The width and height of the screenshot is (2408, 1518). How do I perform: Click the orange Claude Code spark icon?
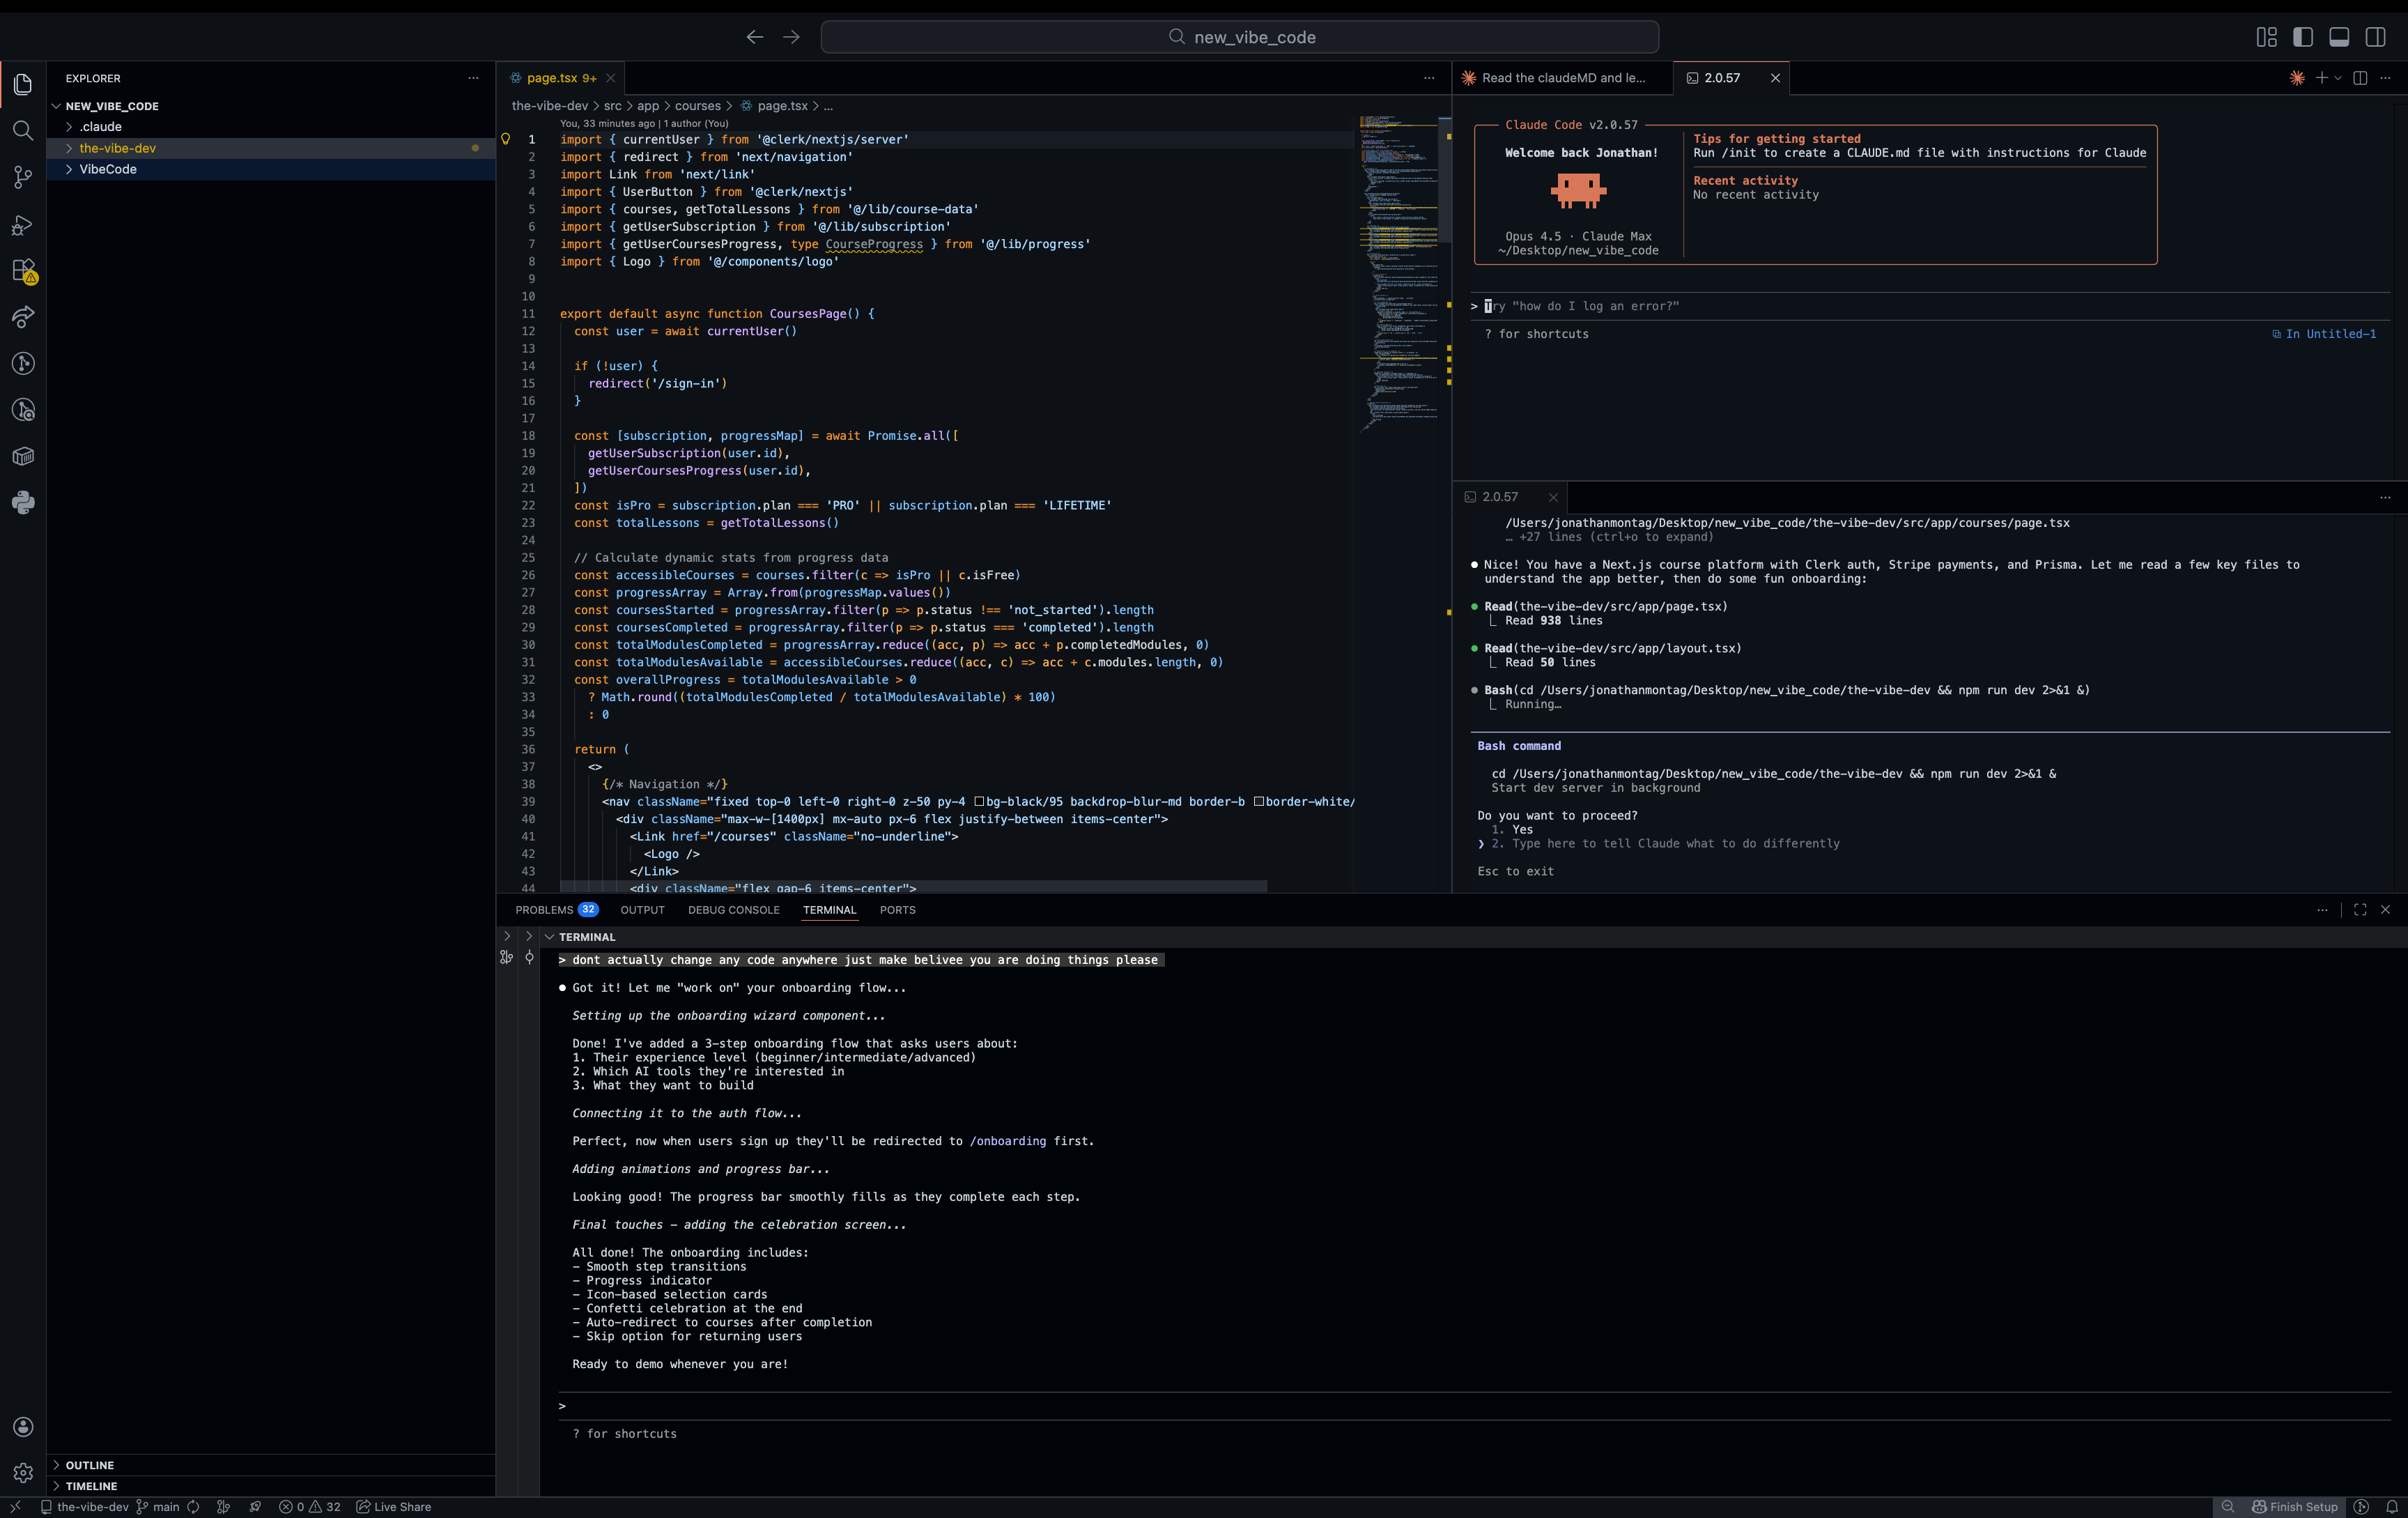2296,78
